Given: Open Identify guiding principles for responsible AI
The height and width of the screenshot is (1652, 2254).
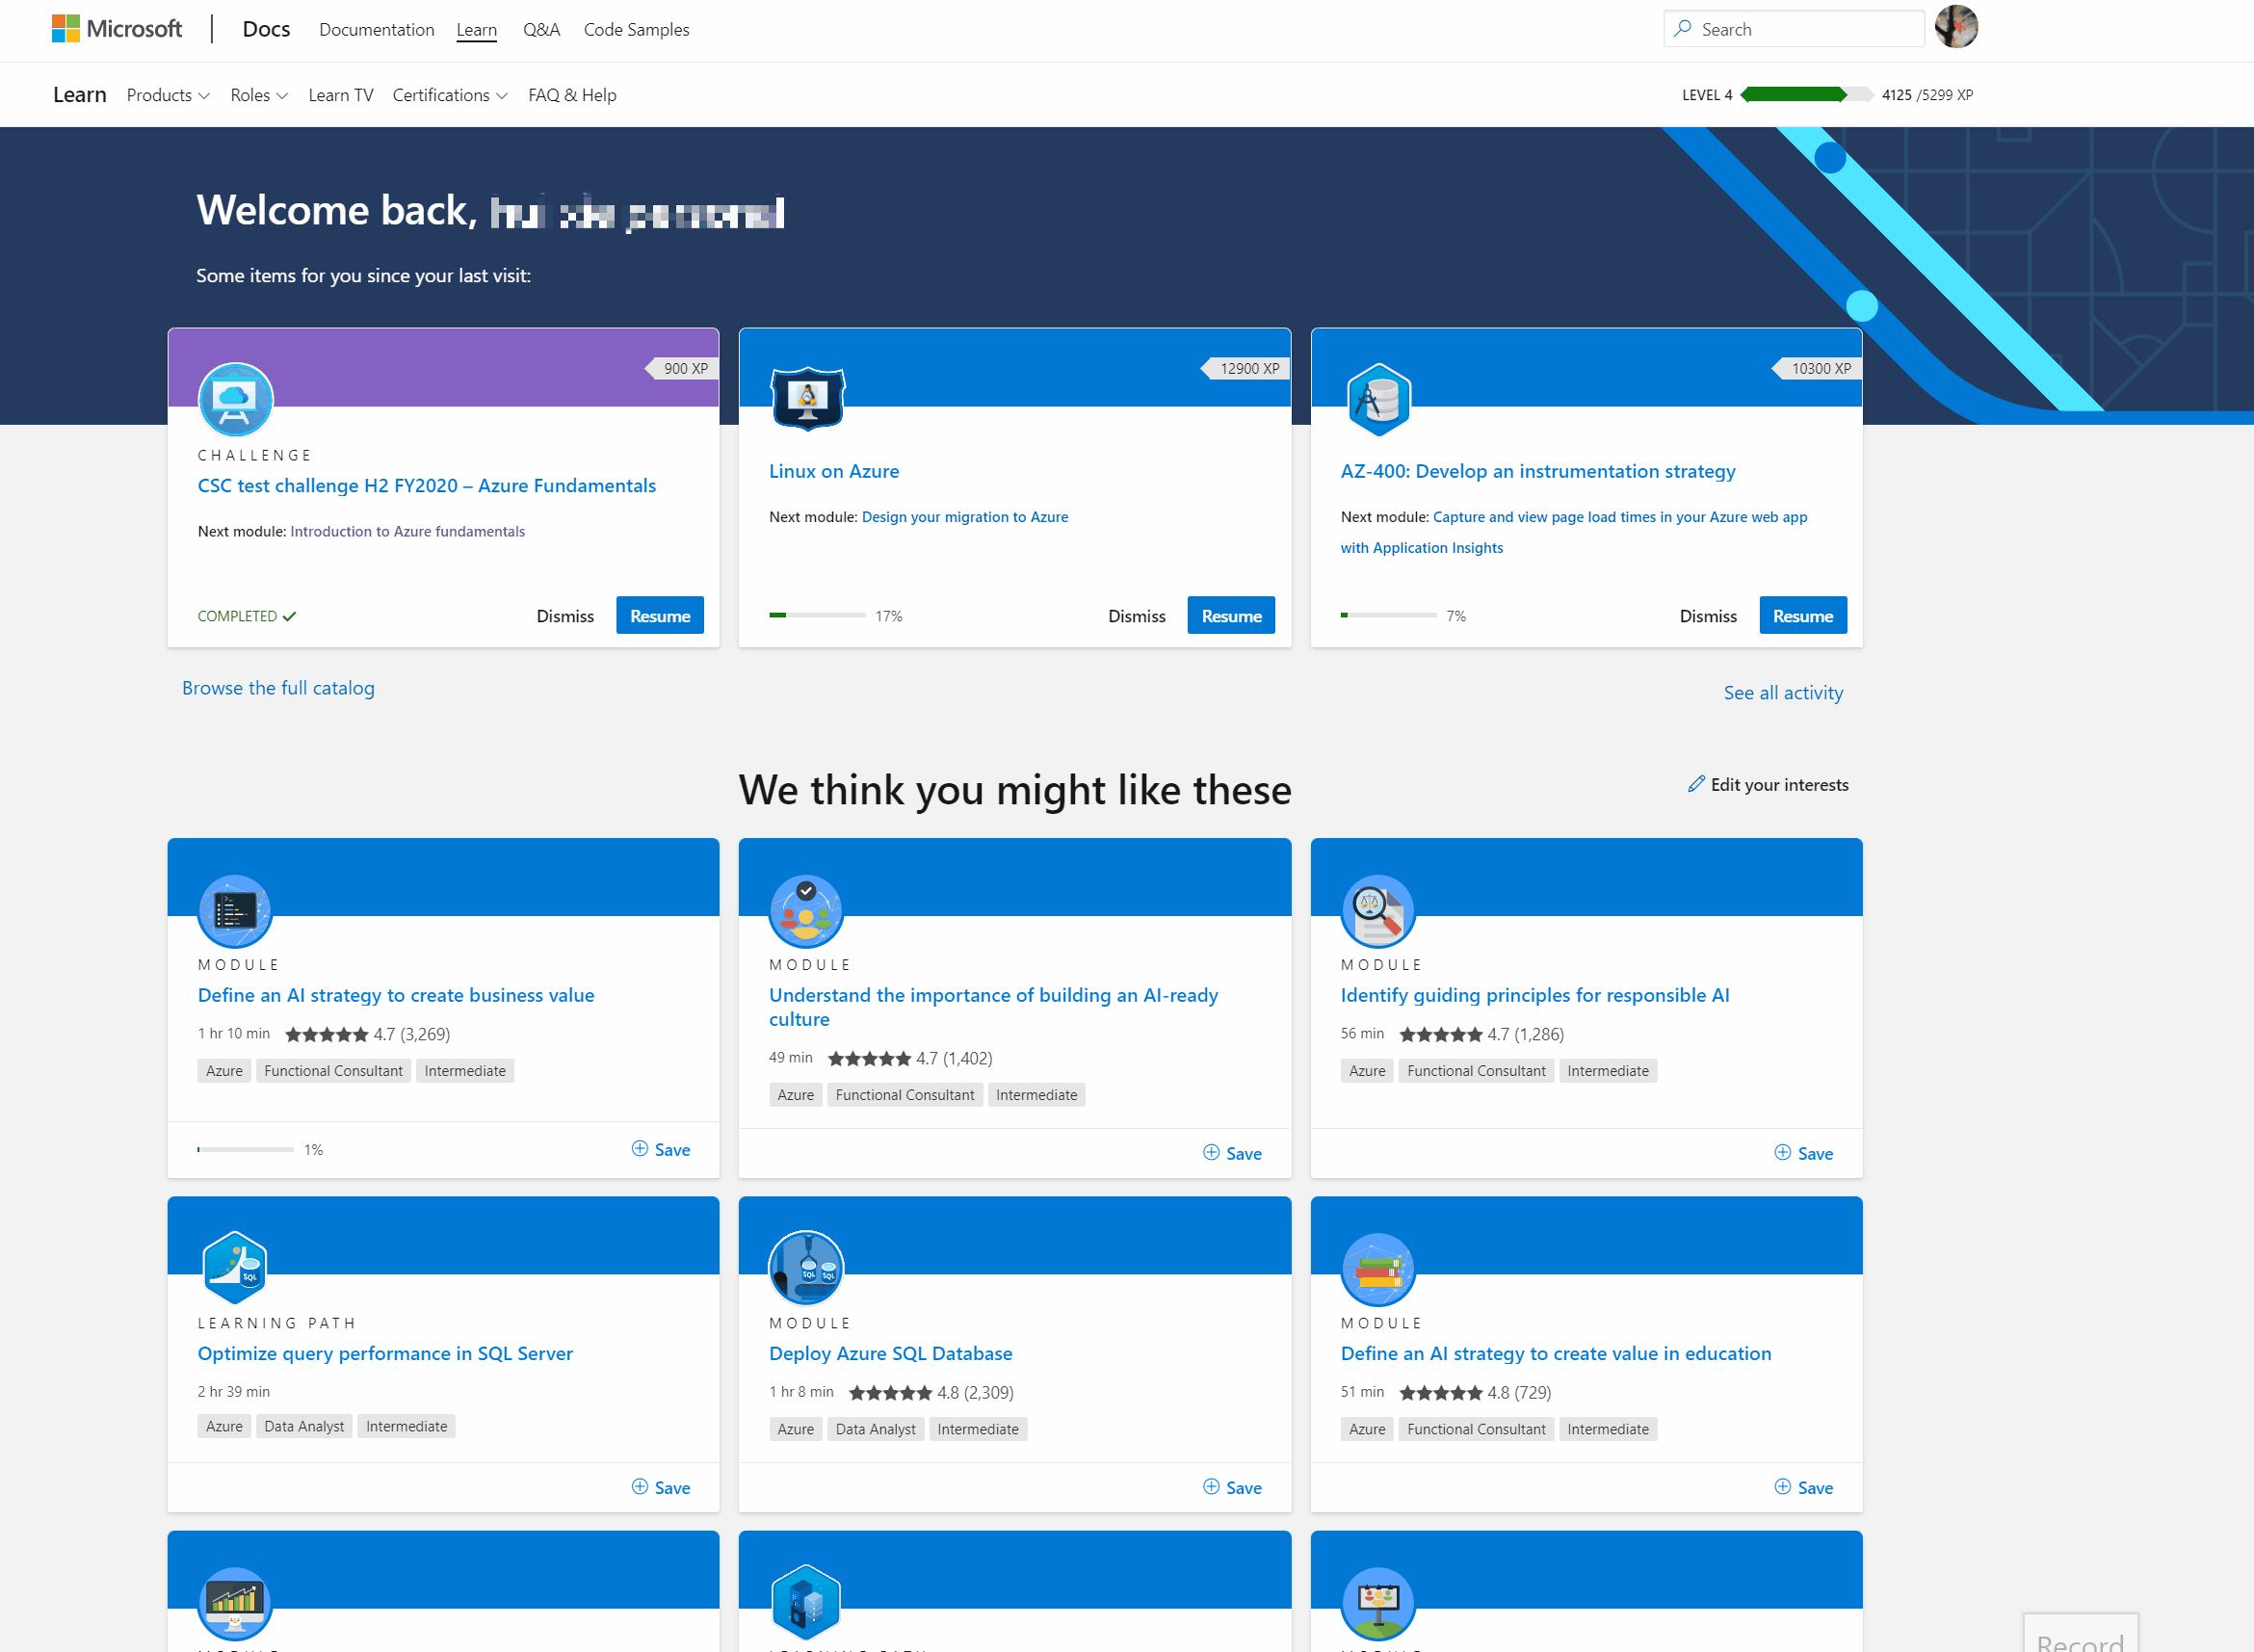Looking at the screenshot, I should tap(1535, 995).
